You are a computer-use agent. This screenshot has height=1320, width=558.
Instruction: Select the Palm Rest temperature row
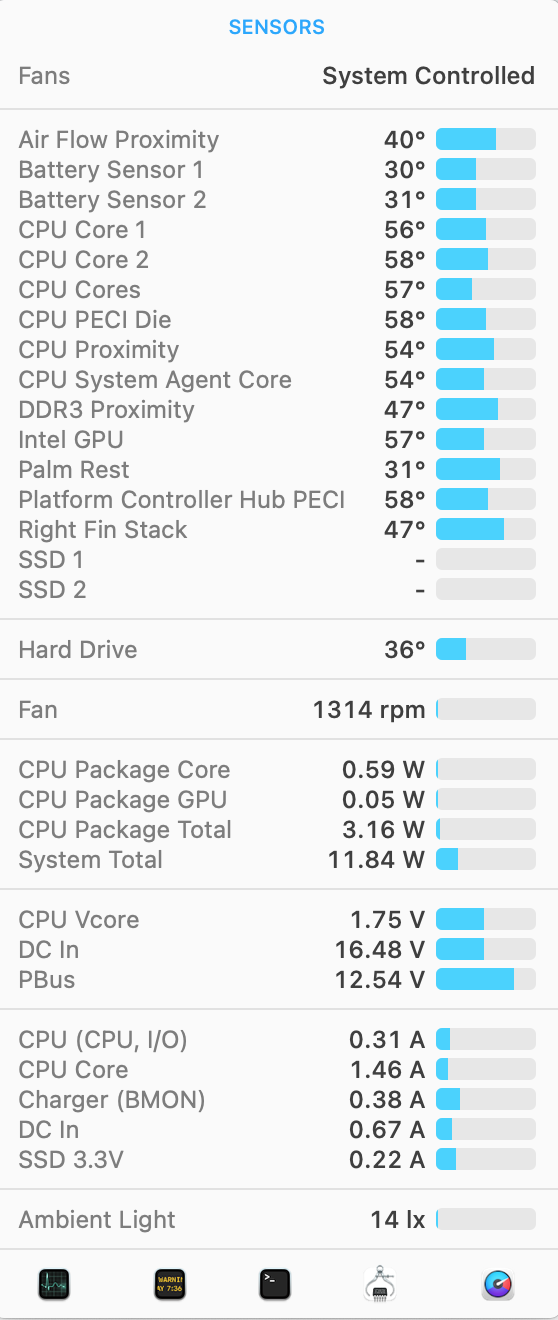(x=279, y=470)
